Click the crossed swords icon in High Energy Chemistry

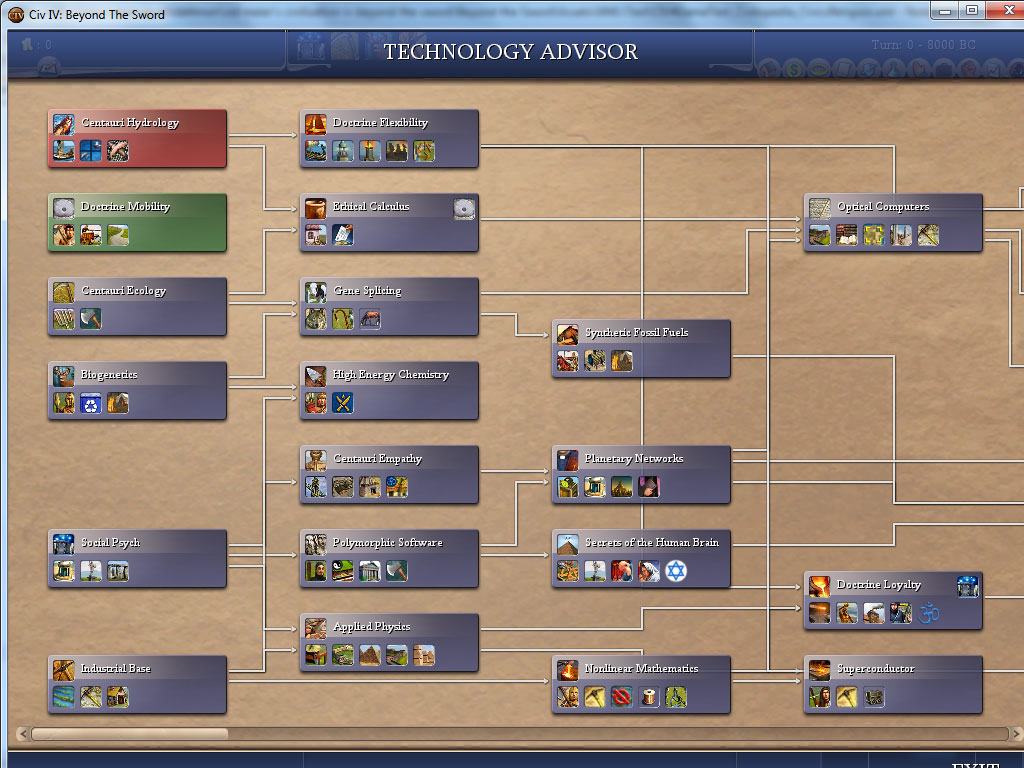343,403
